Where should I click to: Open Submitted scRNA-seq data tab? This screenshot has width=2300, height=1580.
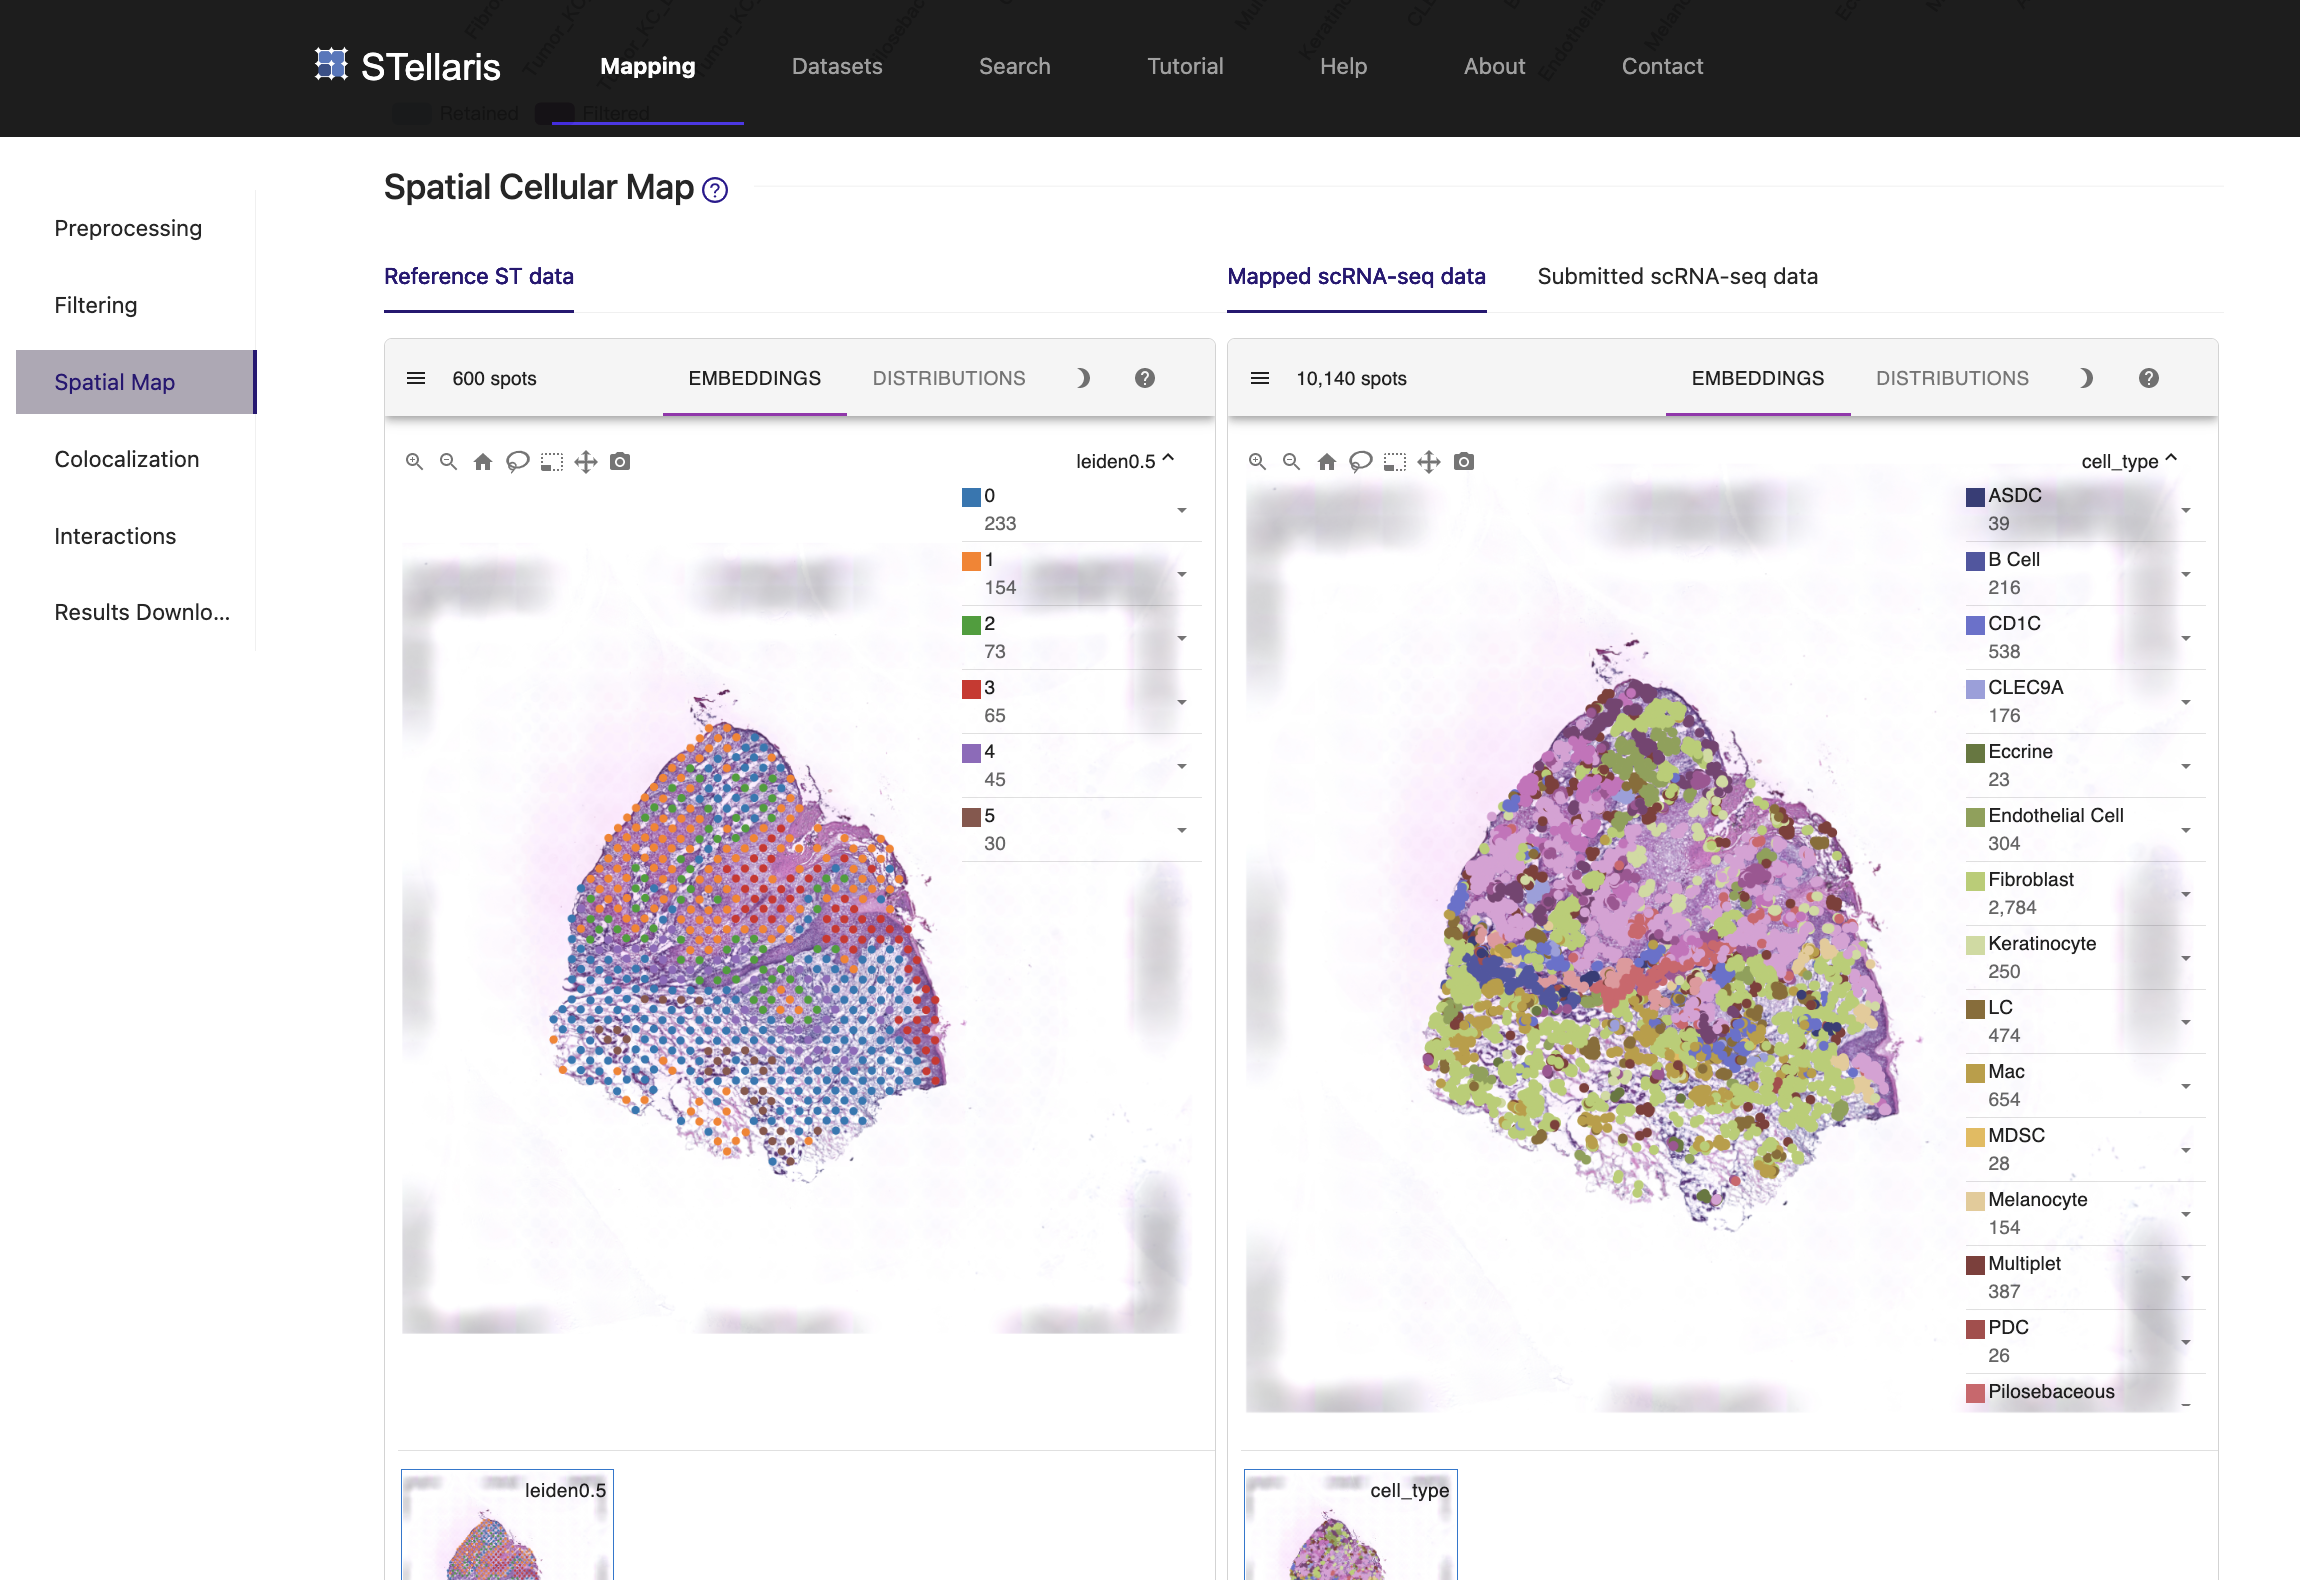(1677, 276)
